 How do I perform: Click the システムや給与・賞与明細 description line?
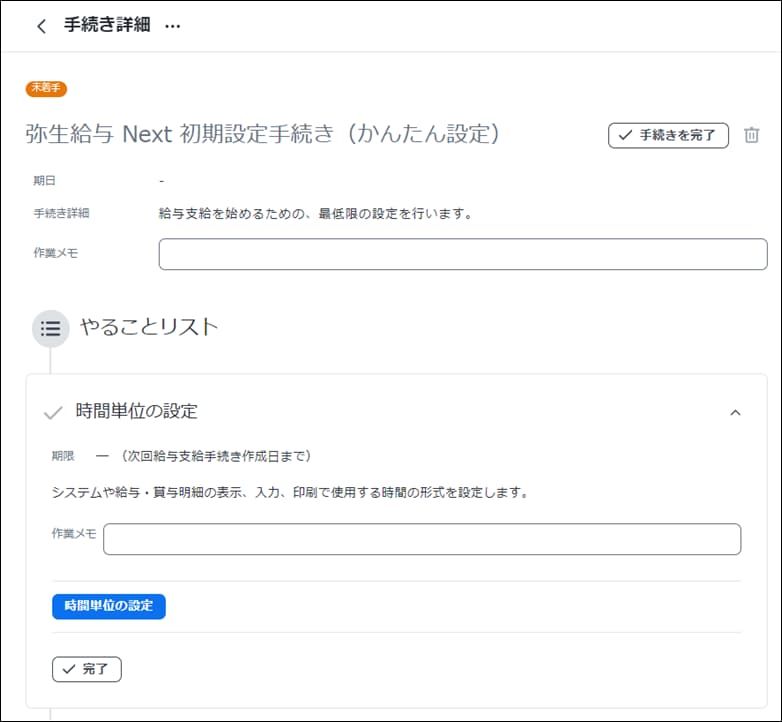(x=290, y=493)
